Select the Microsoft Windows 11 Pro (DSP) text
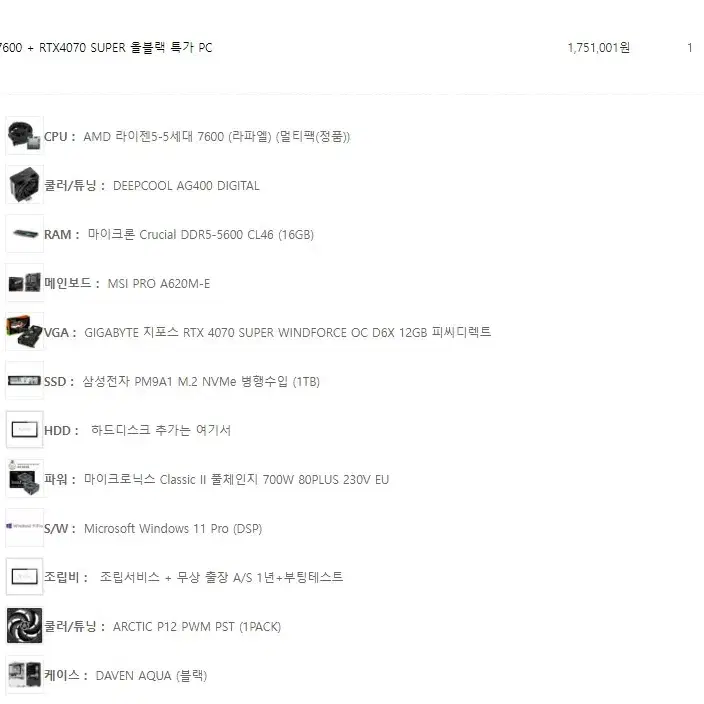 (173, 528)
